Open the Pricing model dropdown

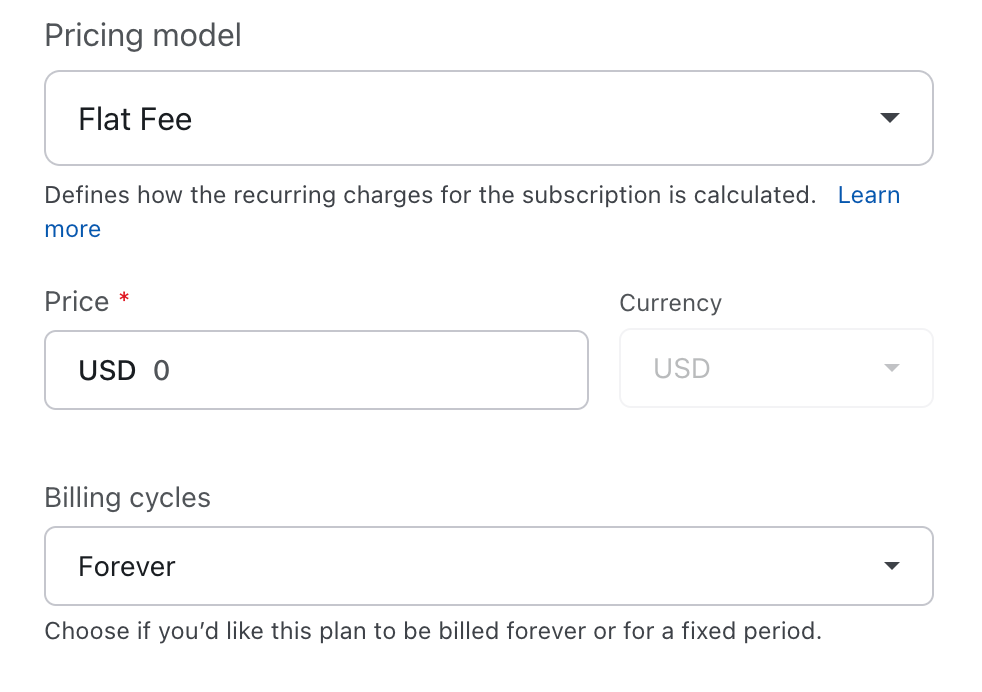(x=488, y=118)
